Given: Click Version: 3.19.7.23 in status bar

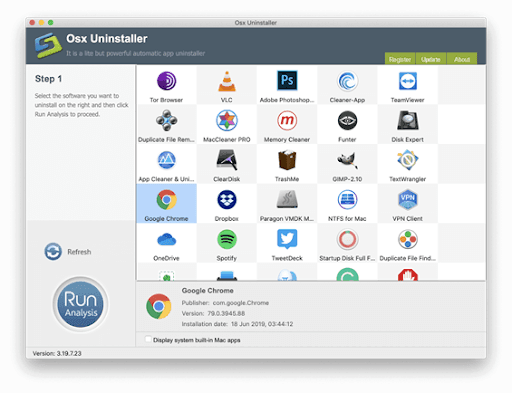Looking at the screenshot, I should point(57,353).
